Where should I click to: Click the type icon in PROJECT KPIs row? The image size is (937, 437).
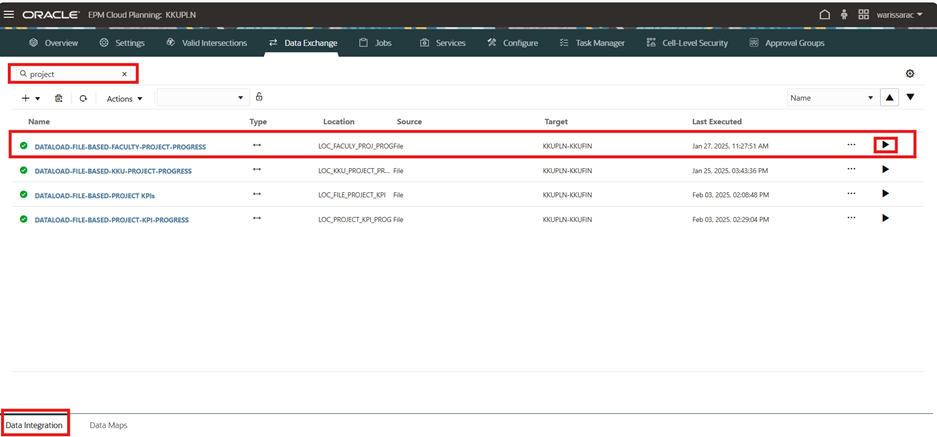(x=257, y=194)
